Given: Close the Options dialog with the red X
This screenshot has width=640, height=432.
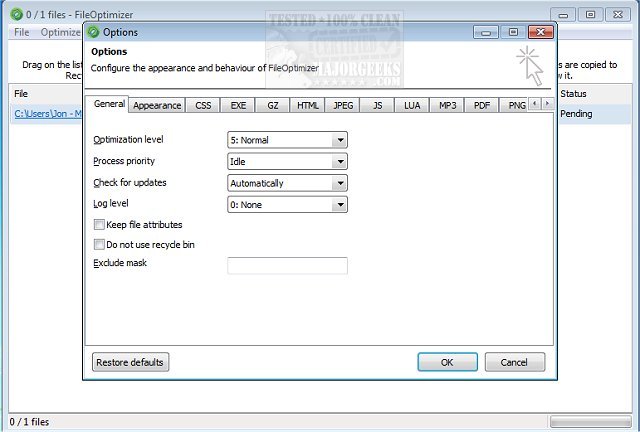Looking at the screenshot, I should tap(540, 32).
